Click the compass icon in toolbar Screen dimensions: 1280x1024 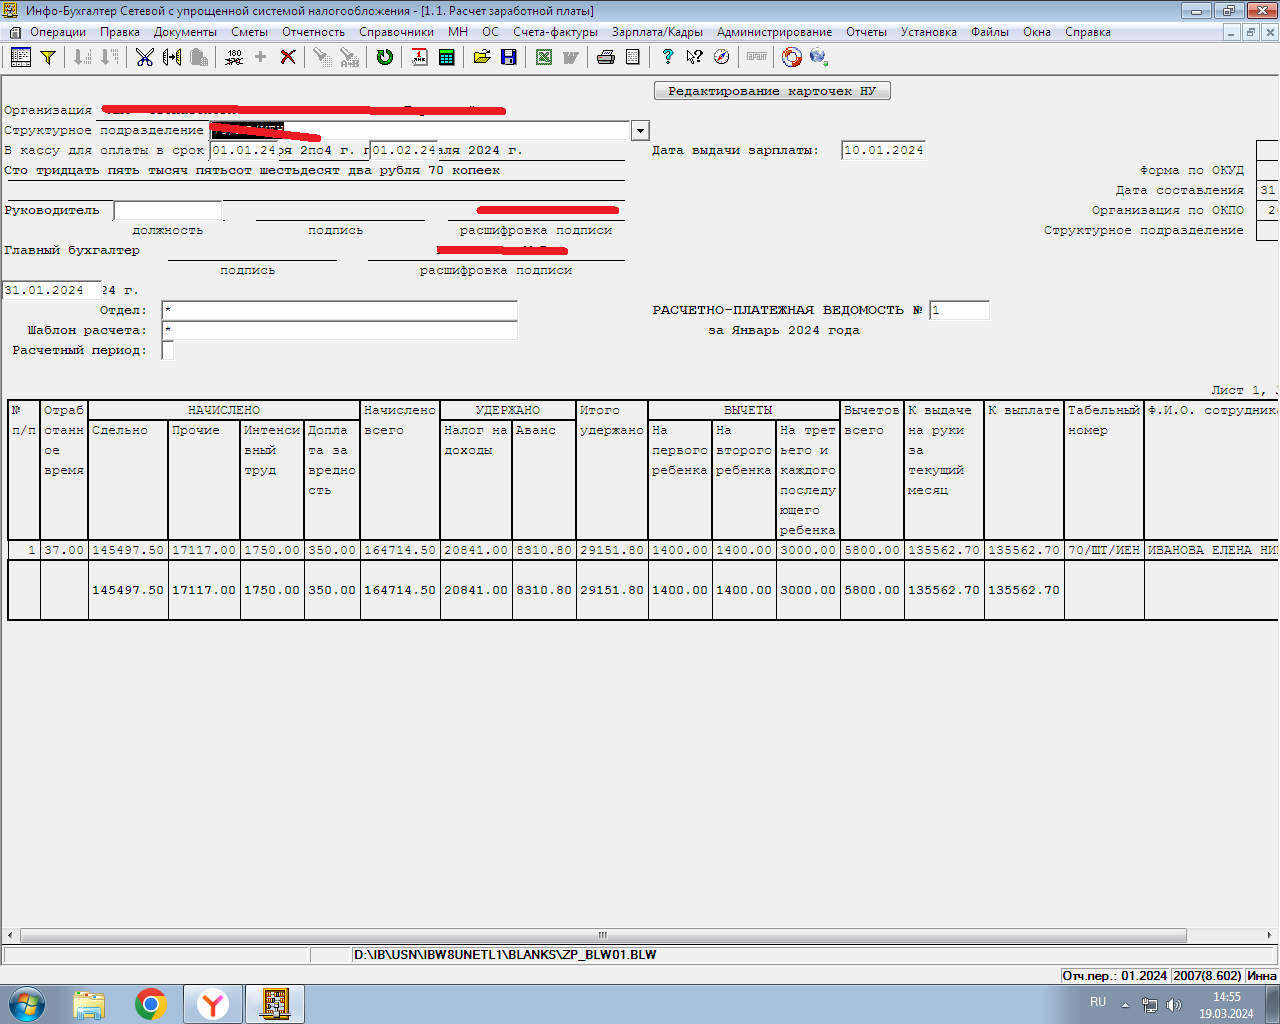[722, 57]
